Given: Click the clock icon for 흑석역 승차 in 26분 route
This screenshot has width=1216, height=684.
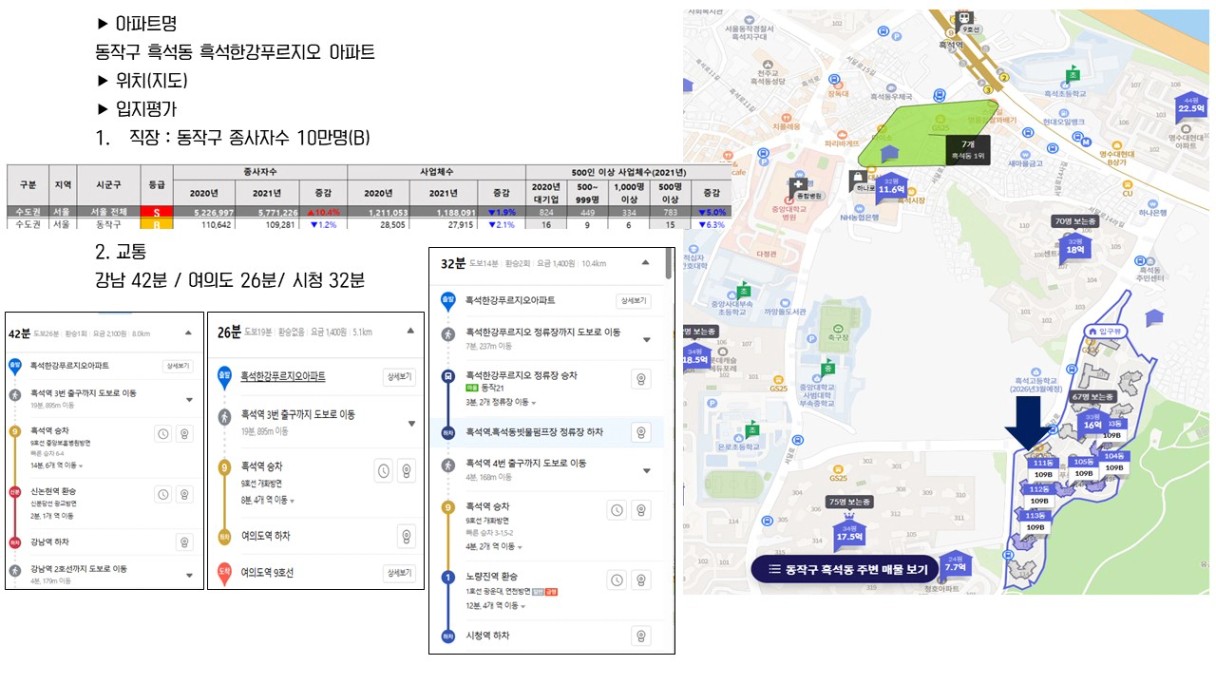Looking at the screenshot, I should (x=384, y=471).
